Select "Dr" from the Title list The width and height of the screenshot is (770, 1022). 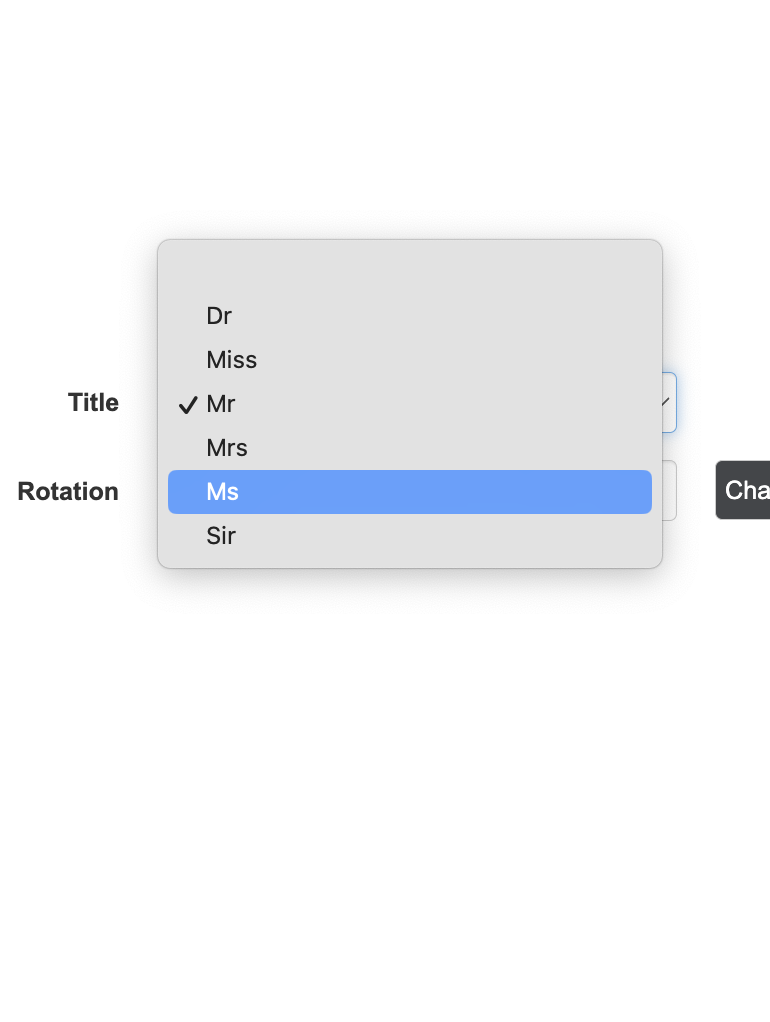pyautogui.click(x=219, y=316)
